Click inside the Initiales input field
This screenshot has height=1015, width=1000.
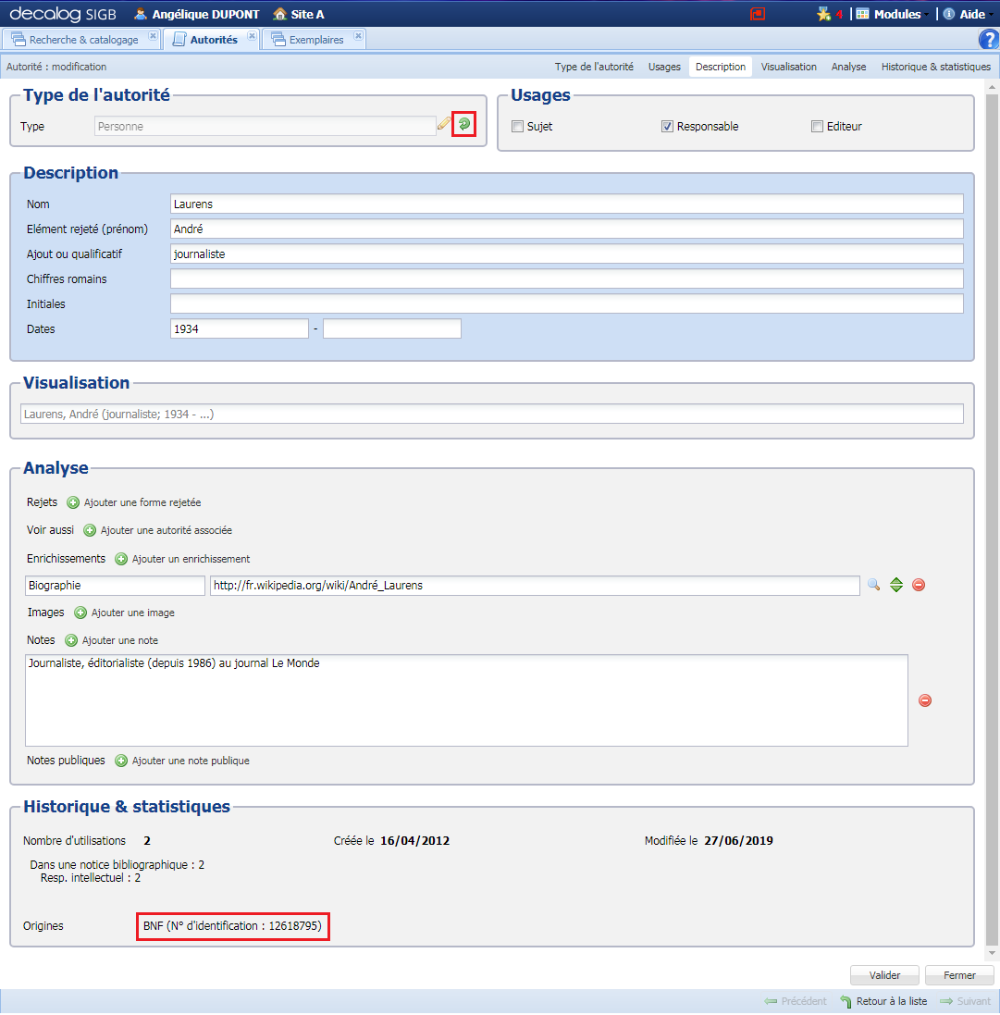point(500,303)
